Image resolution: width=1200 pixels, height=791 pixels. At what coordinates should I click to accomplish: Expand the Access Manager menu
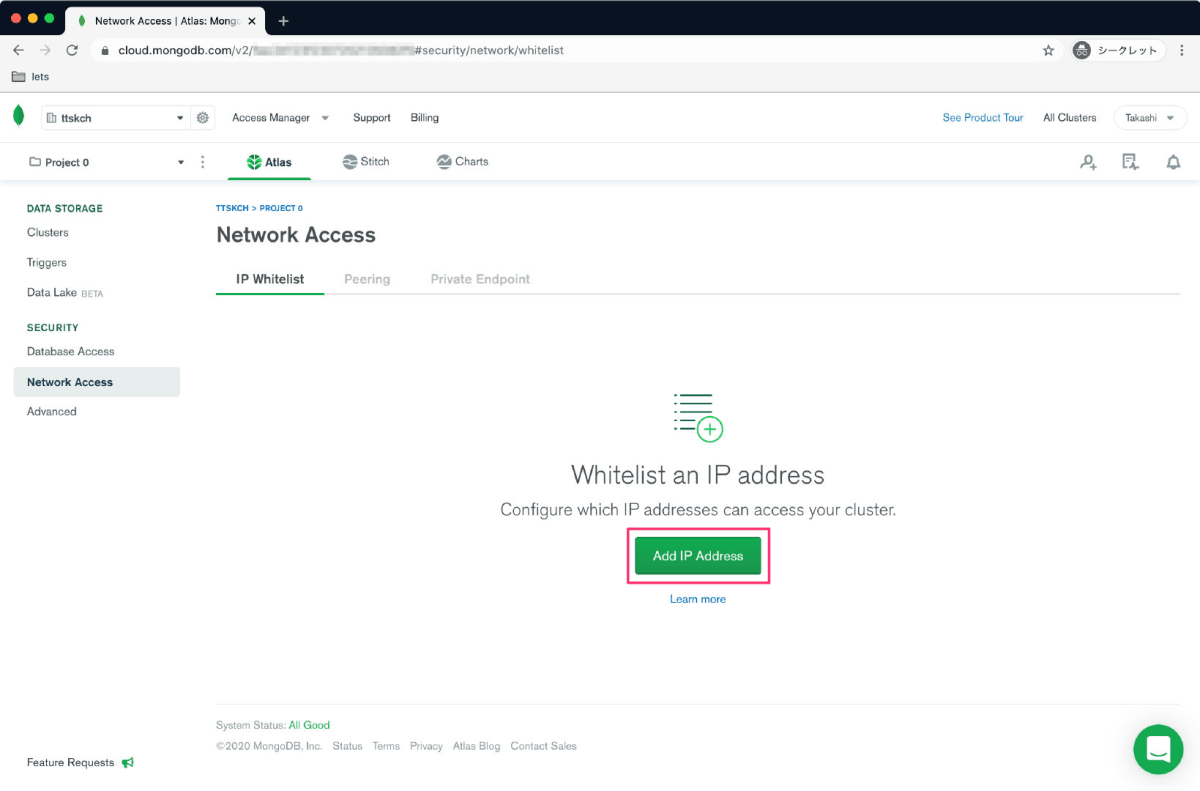pos(281,118)
